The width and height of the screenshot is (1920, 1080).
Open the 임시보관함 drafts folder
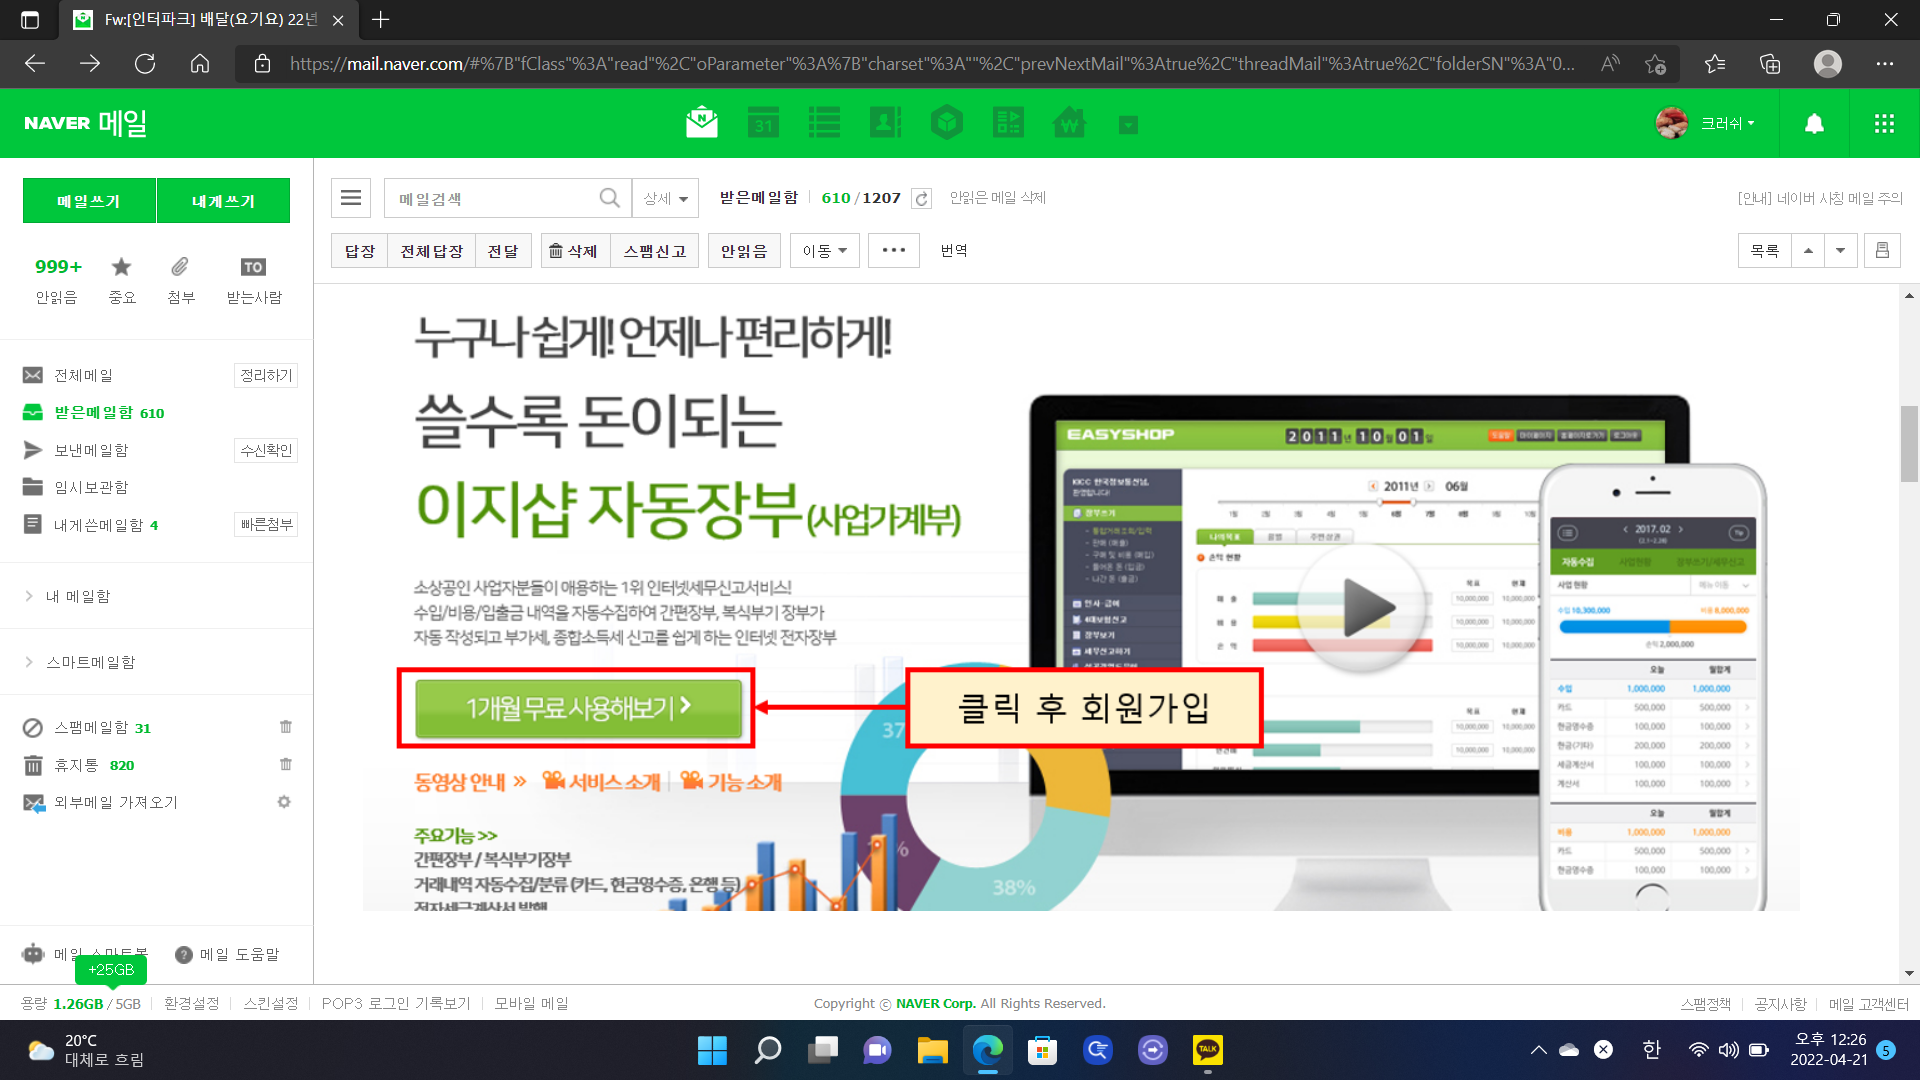pos(91,487)
